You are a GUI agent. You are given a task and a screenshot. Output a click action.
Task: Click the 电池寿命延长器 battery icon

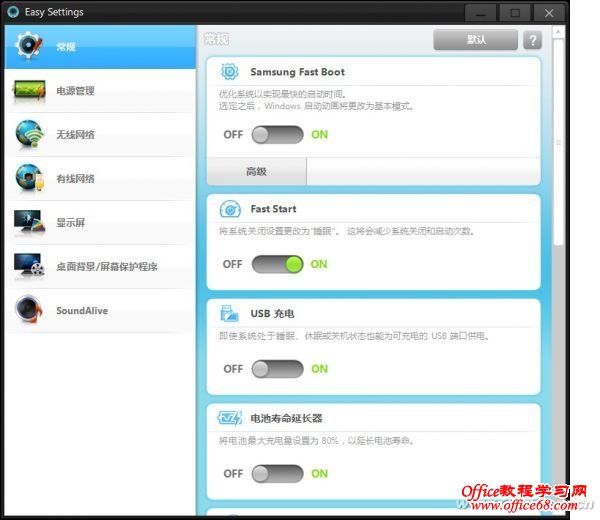[x=230, y=418]
